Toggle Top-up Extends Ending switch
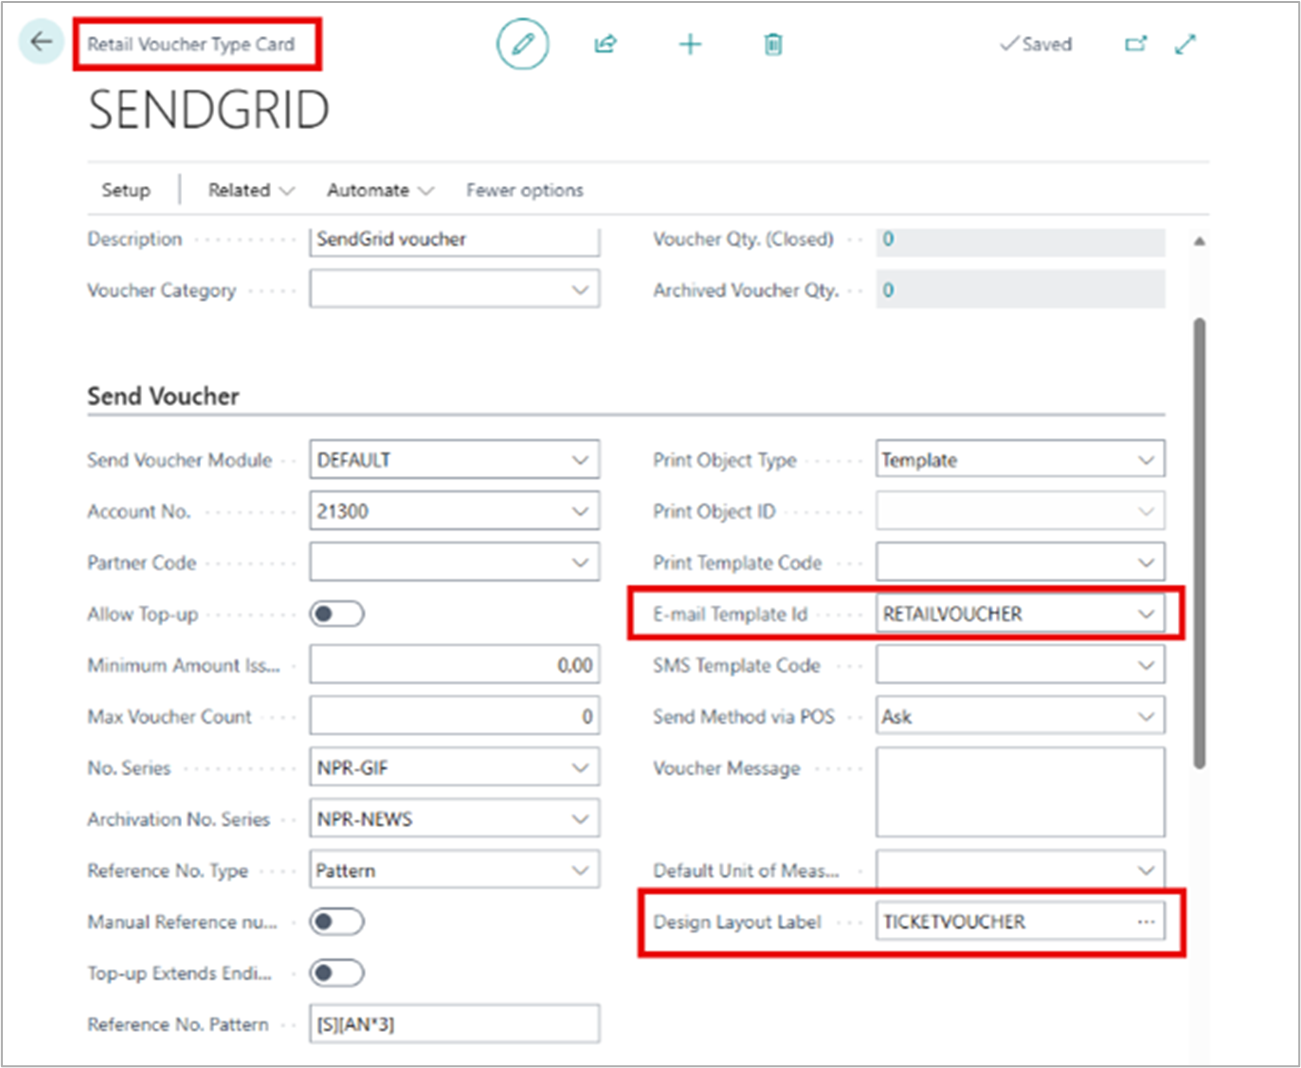Screen dimensions: 1301x1068 pos(337,973)
